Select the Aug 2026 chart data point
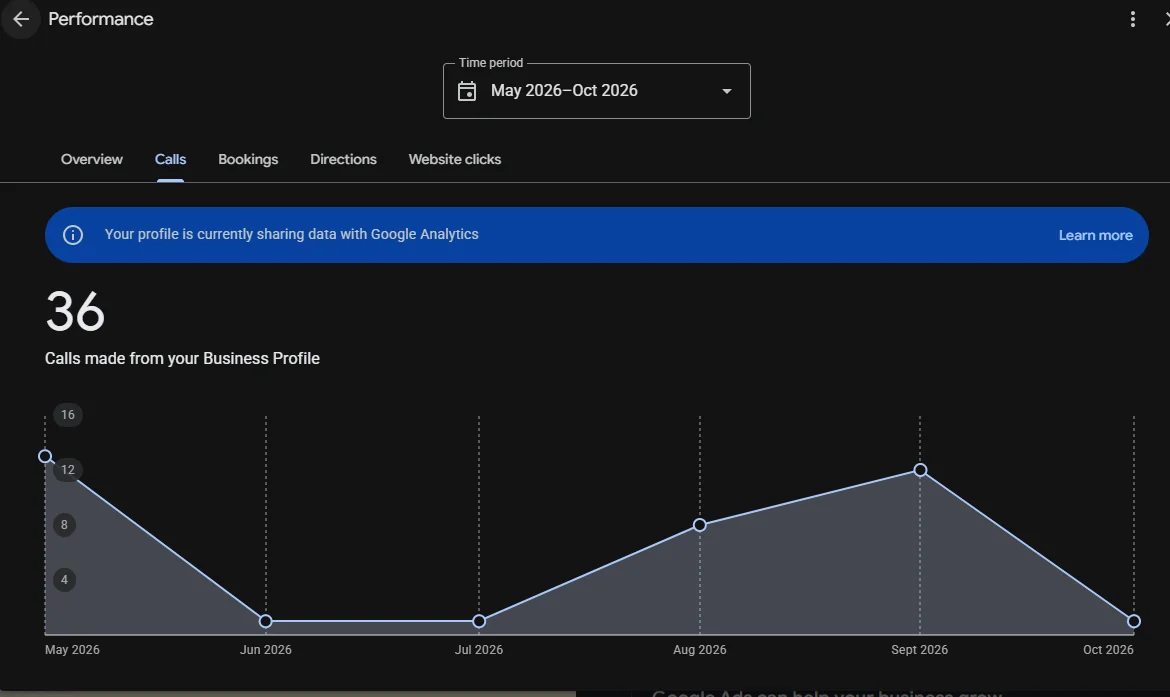Viewport: 1170px width, 697px height. pos(699,525)
